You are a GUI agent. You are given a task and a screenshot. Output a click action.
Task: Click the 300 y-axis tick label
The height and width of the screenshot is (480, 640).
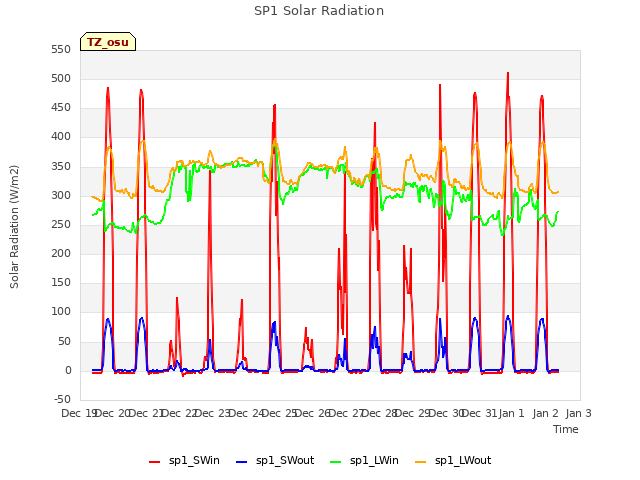pos(61,196)
